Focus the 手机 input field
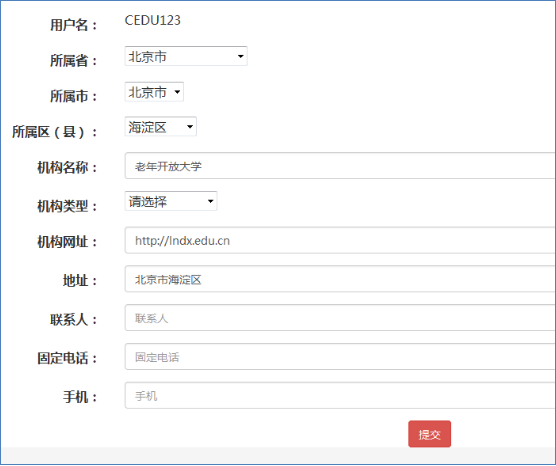Viewport: 556px width, 466px height. click(340, 395)
